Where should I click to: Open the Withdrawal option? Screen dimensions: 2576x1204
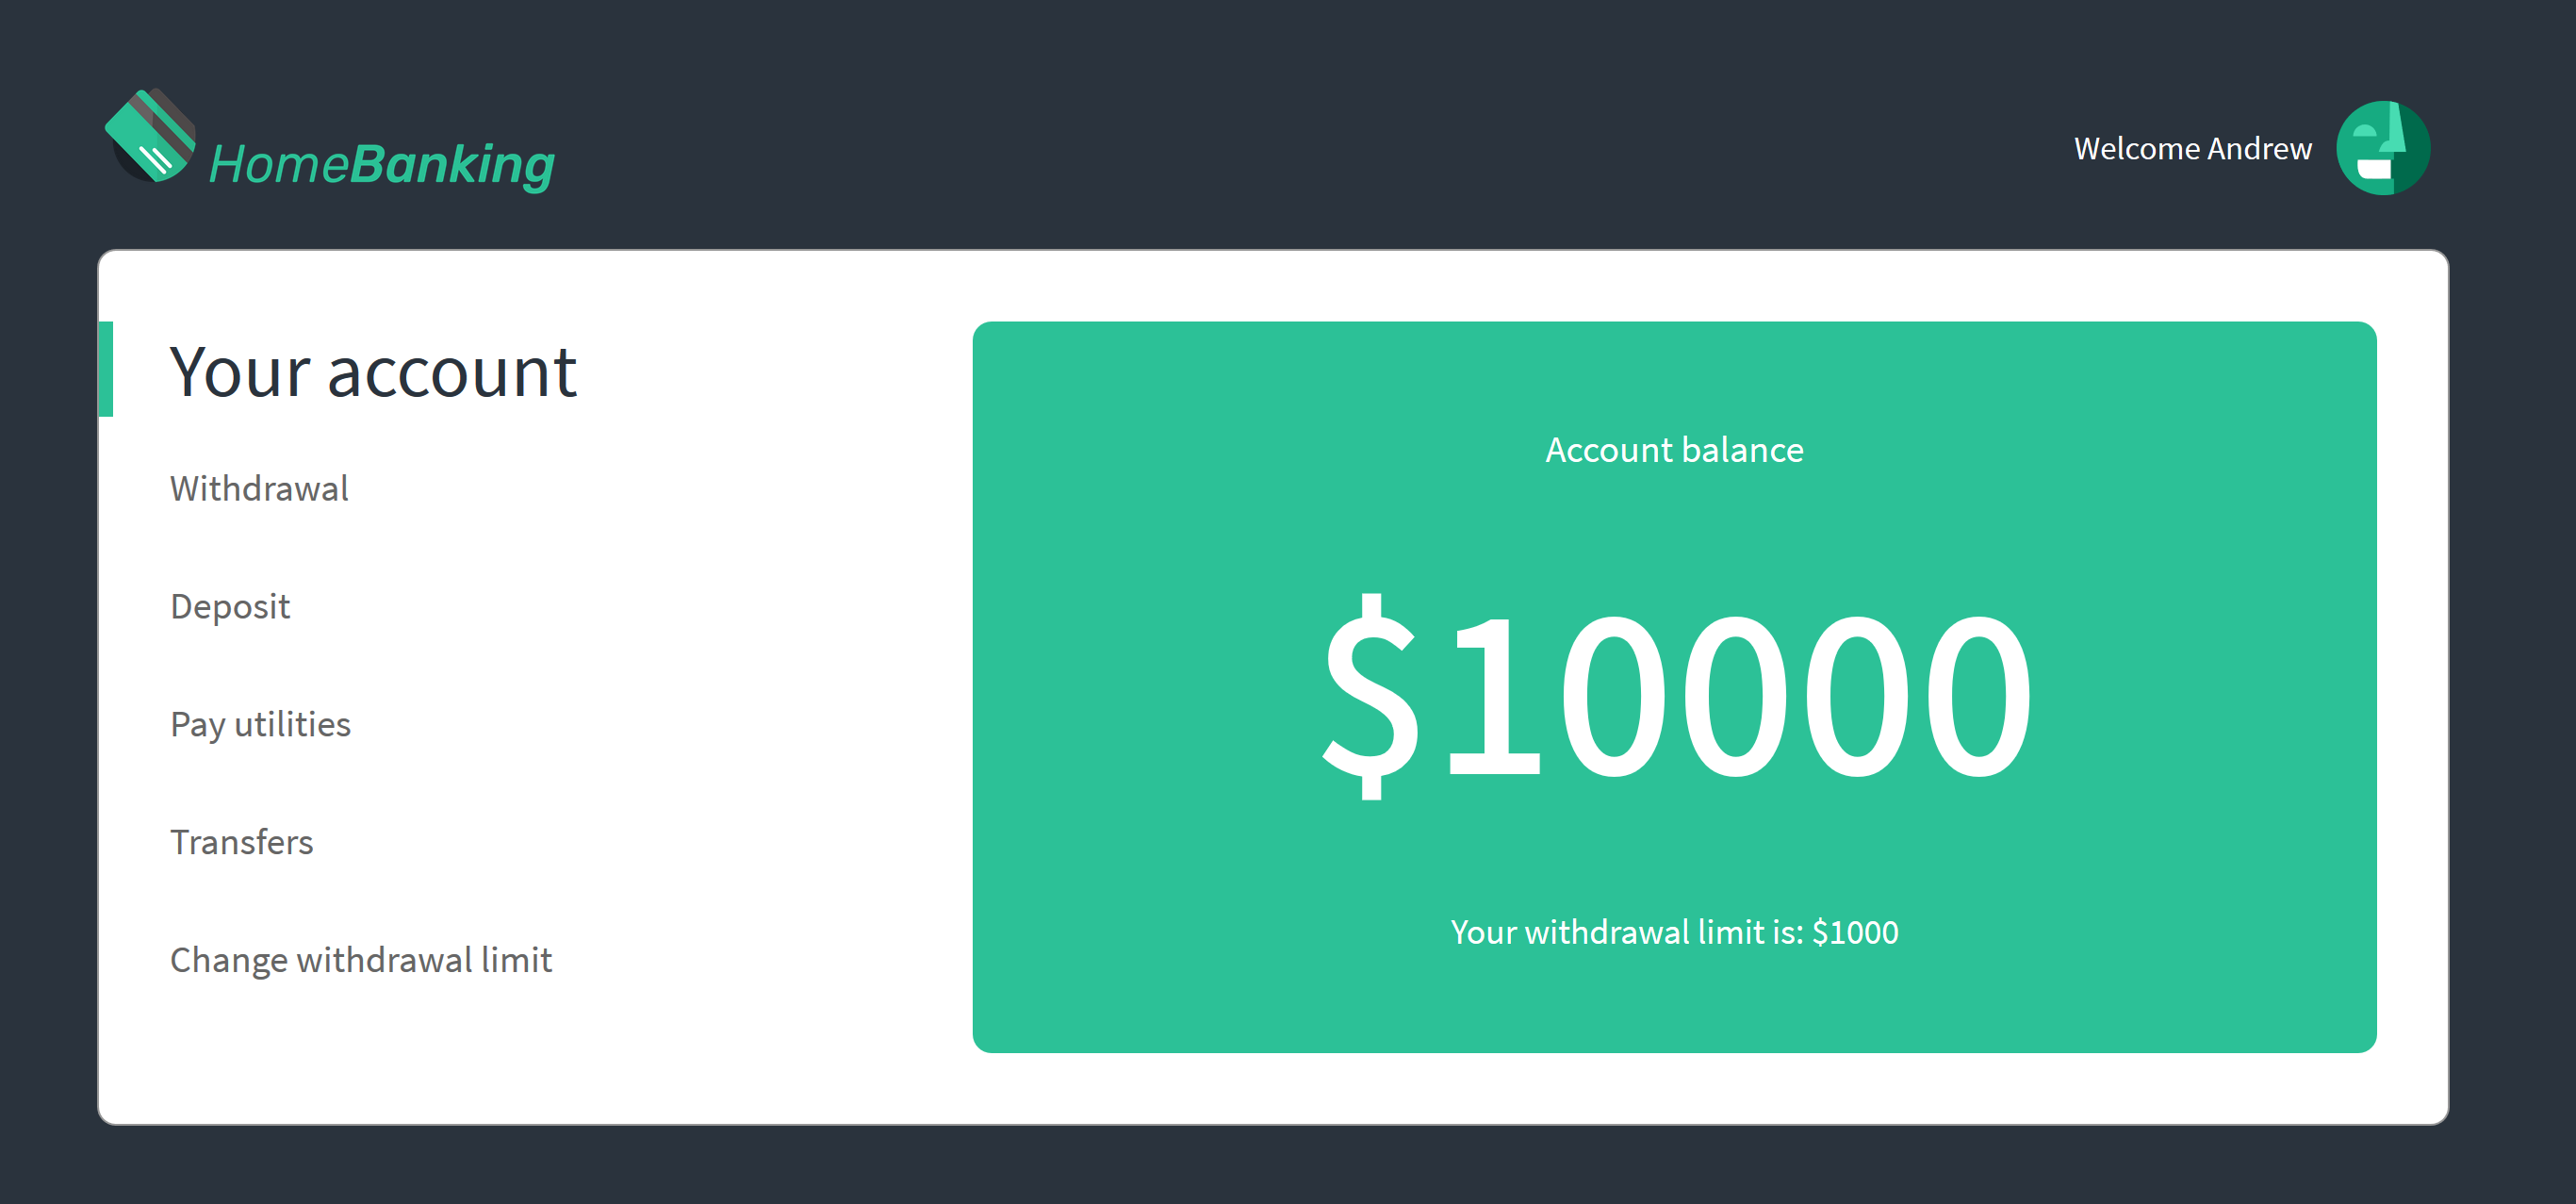tap(259, 489)
